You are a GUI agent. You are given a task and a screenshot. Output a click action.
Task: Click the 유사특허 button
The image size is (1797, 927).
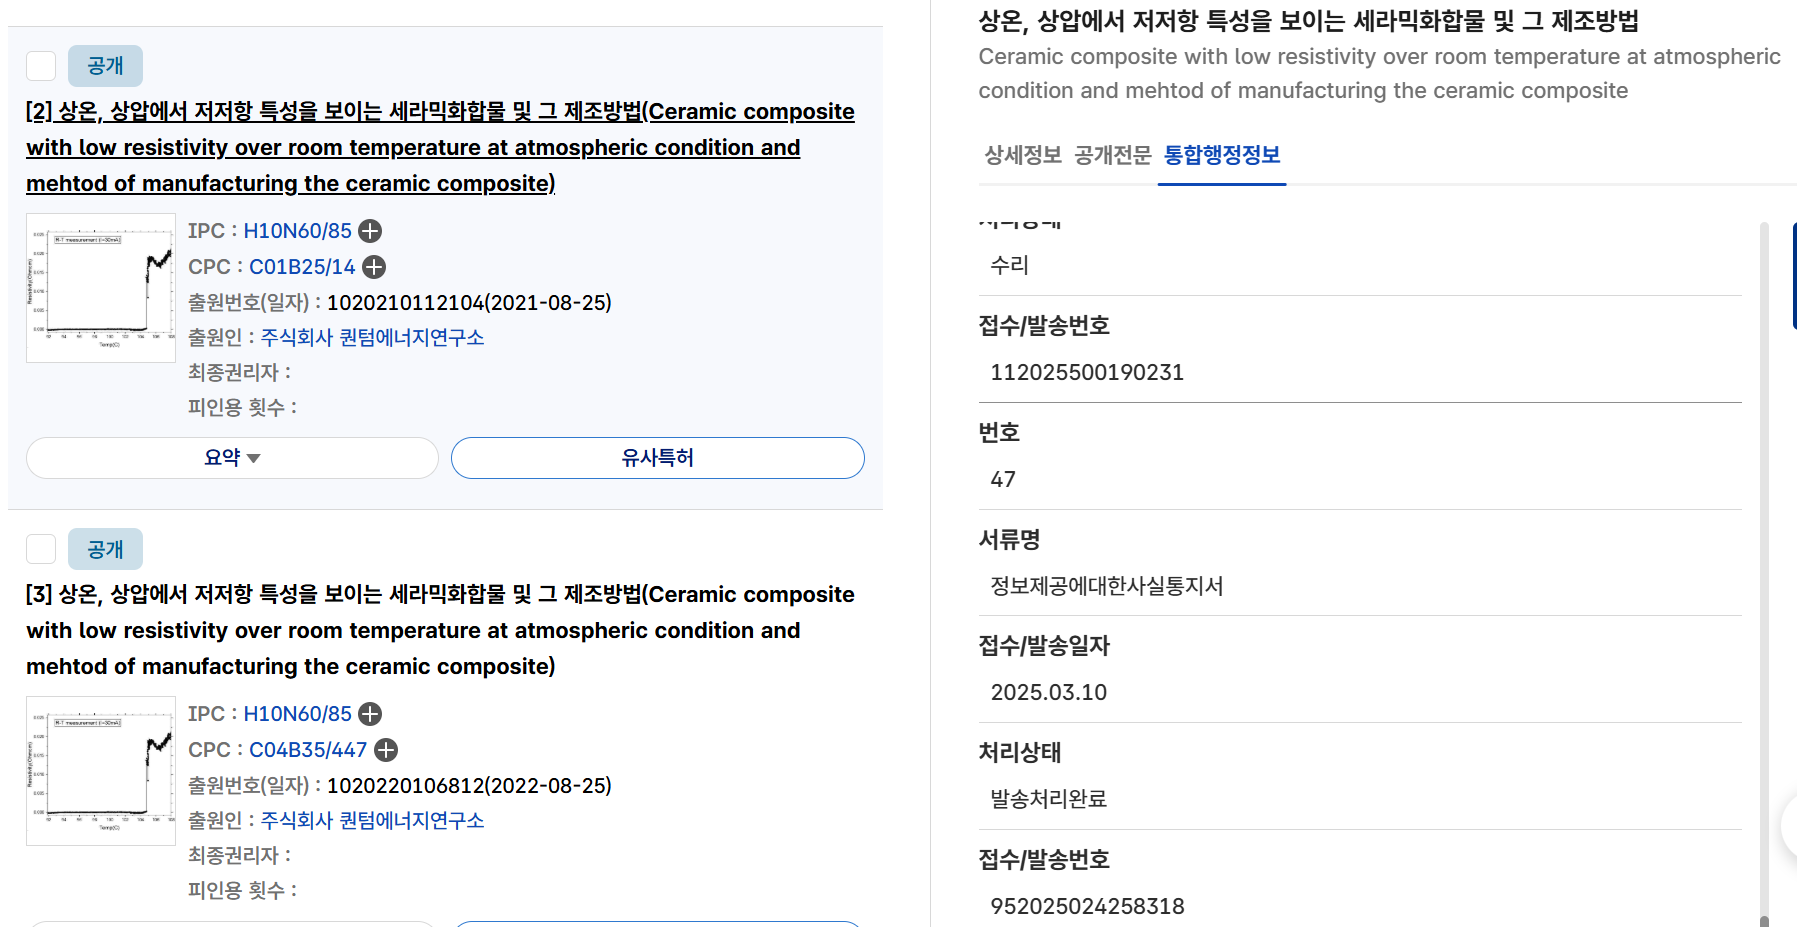(657, 458)
